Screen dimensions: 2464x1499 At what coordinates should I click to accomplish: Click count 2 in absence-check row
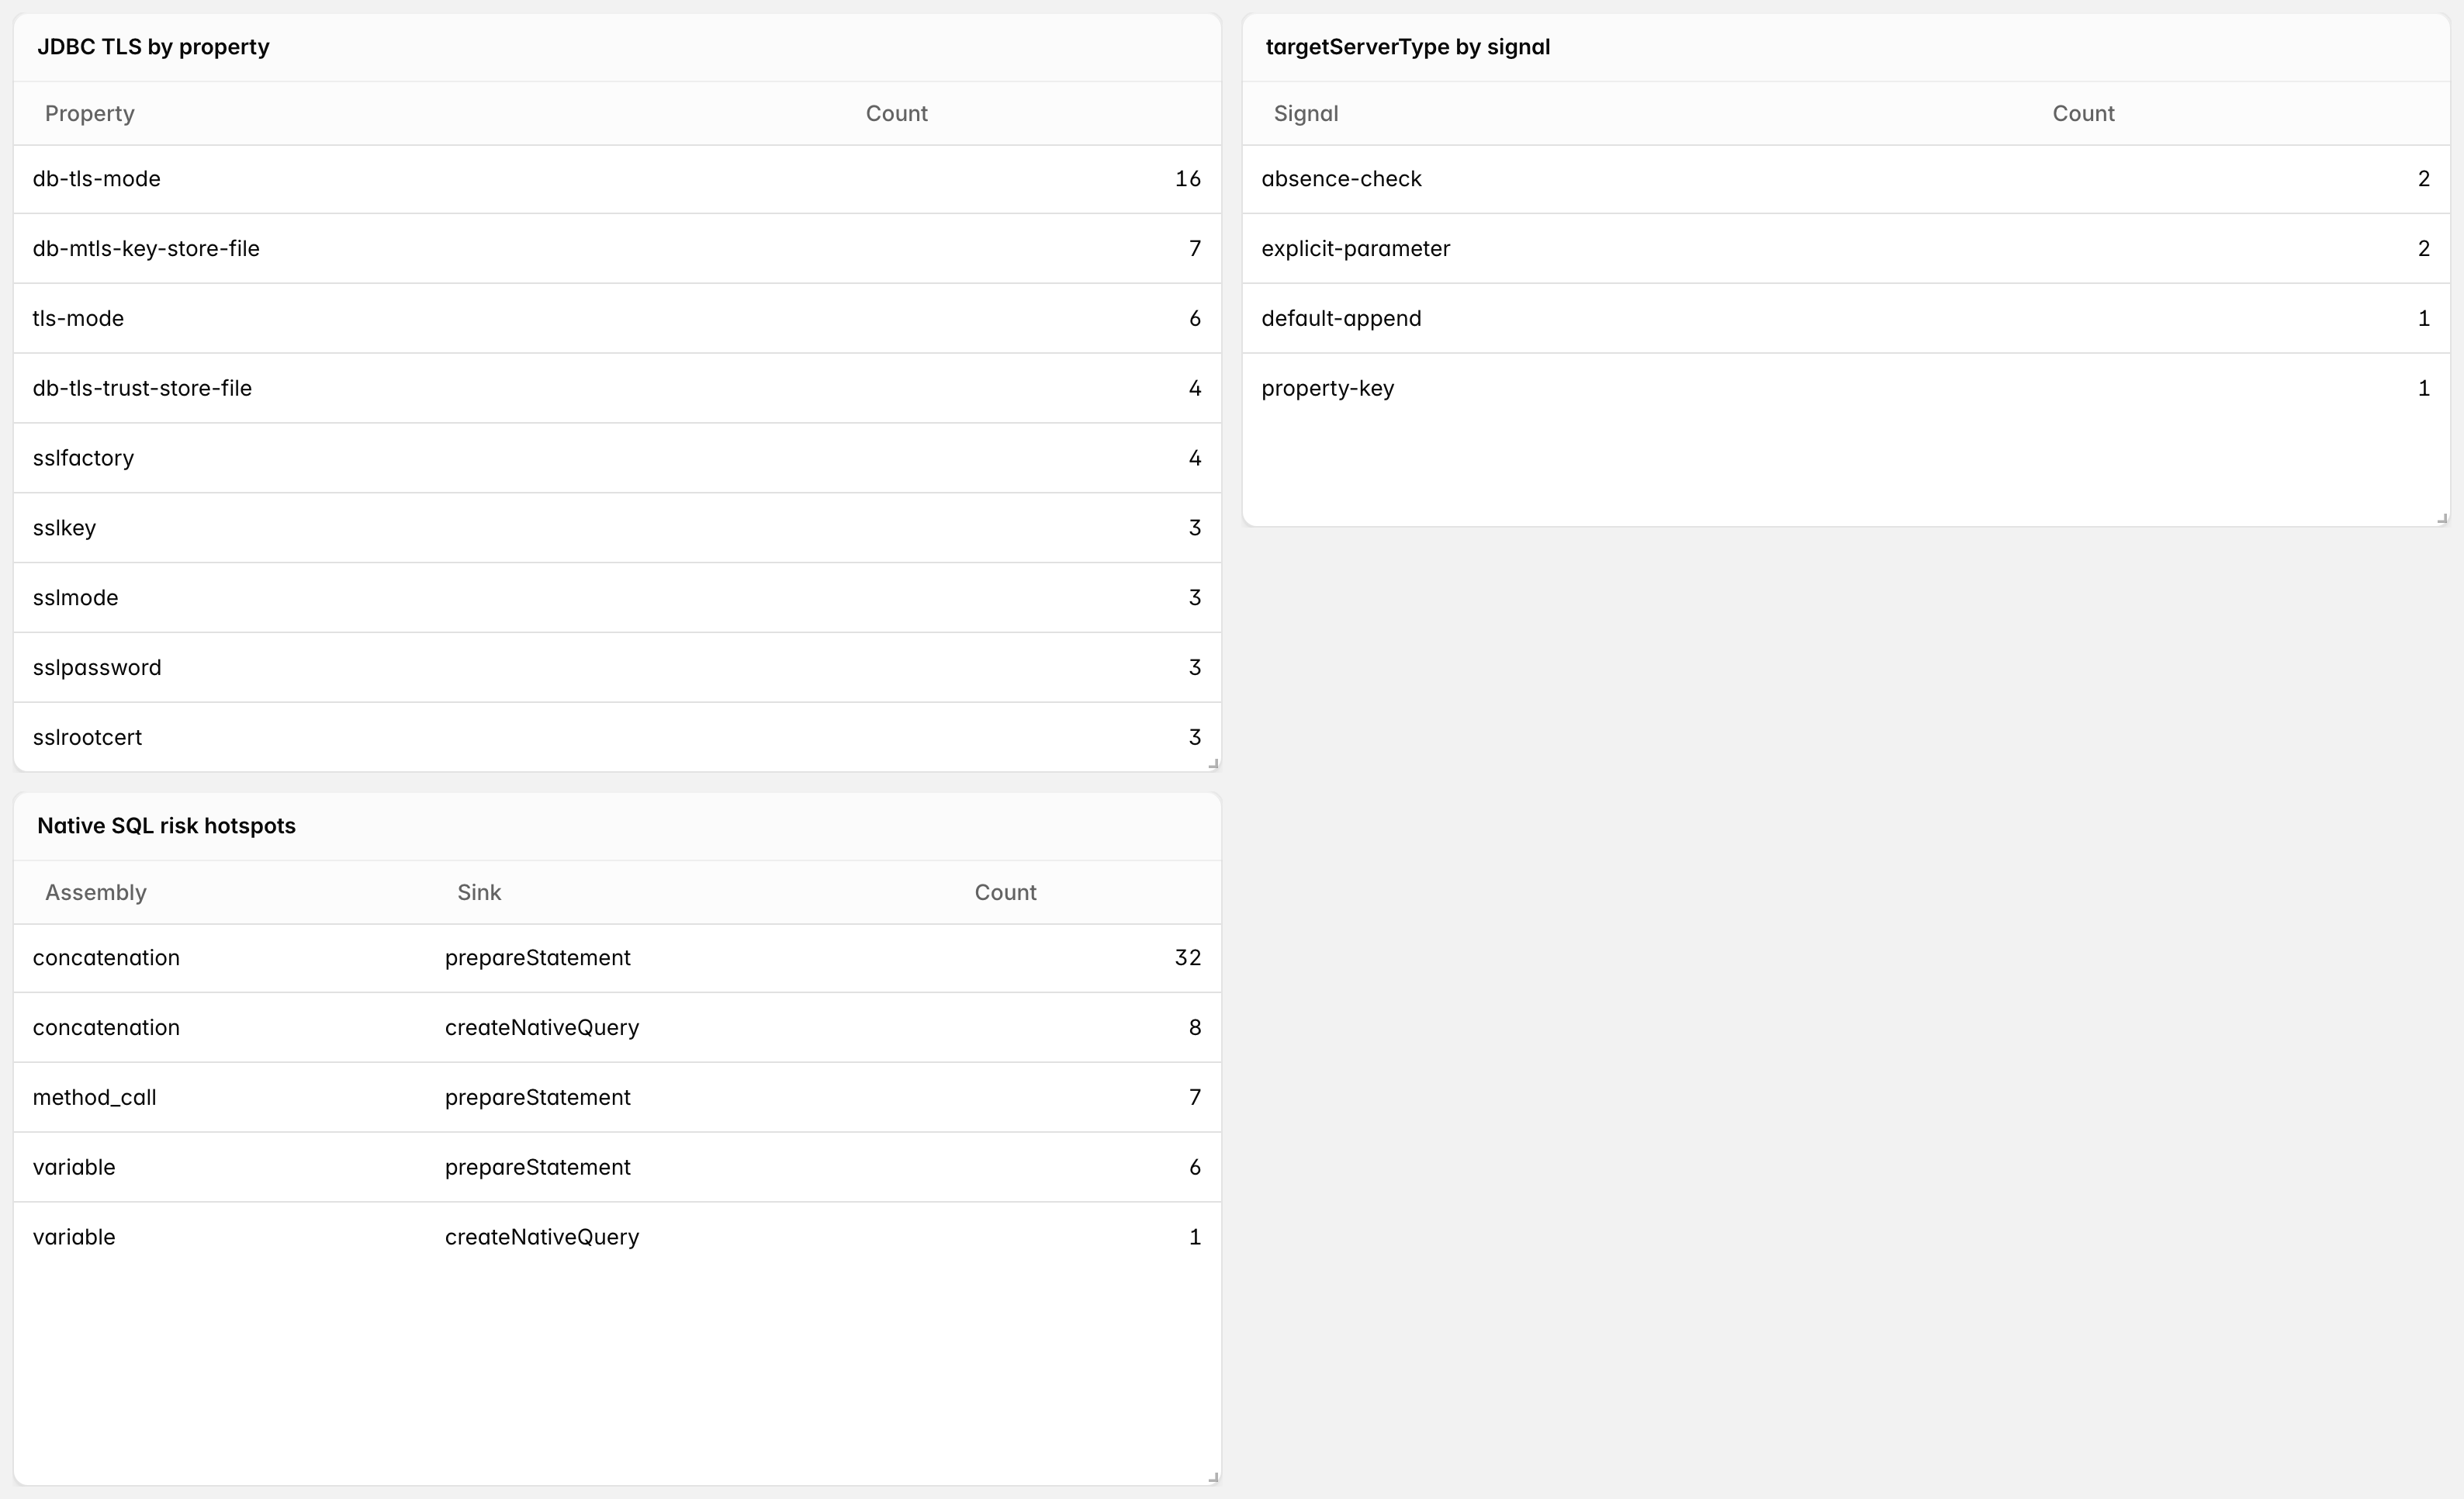point(2424,179)
